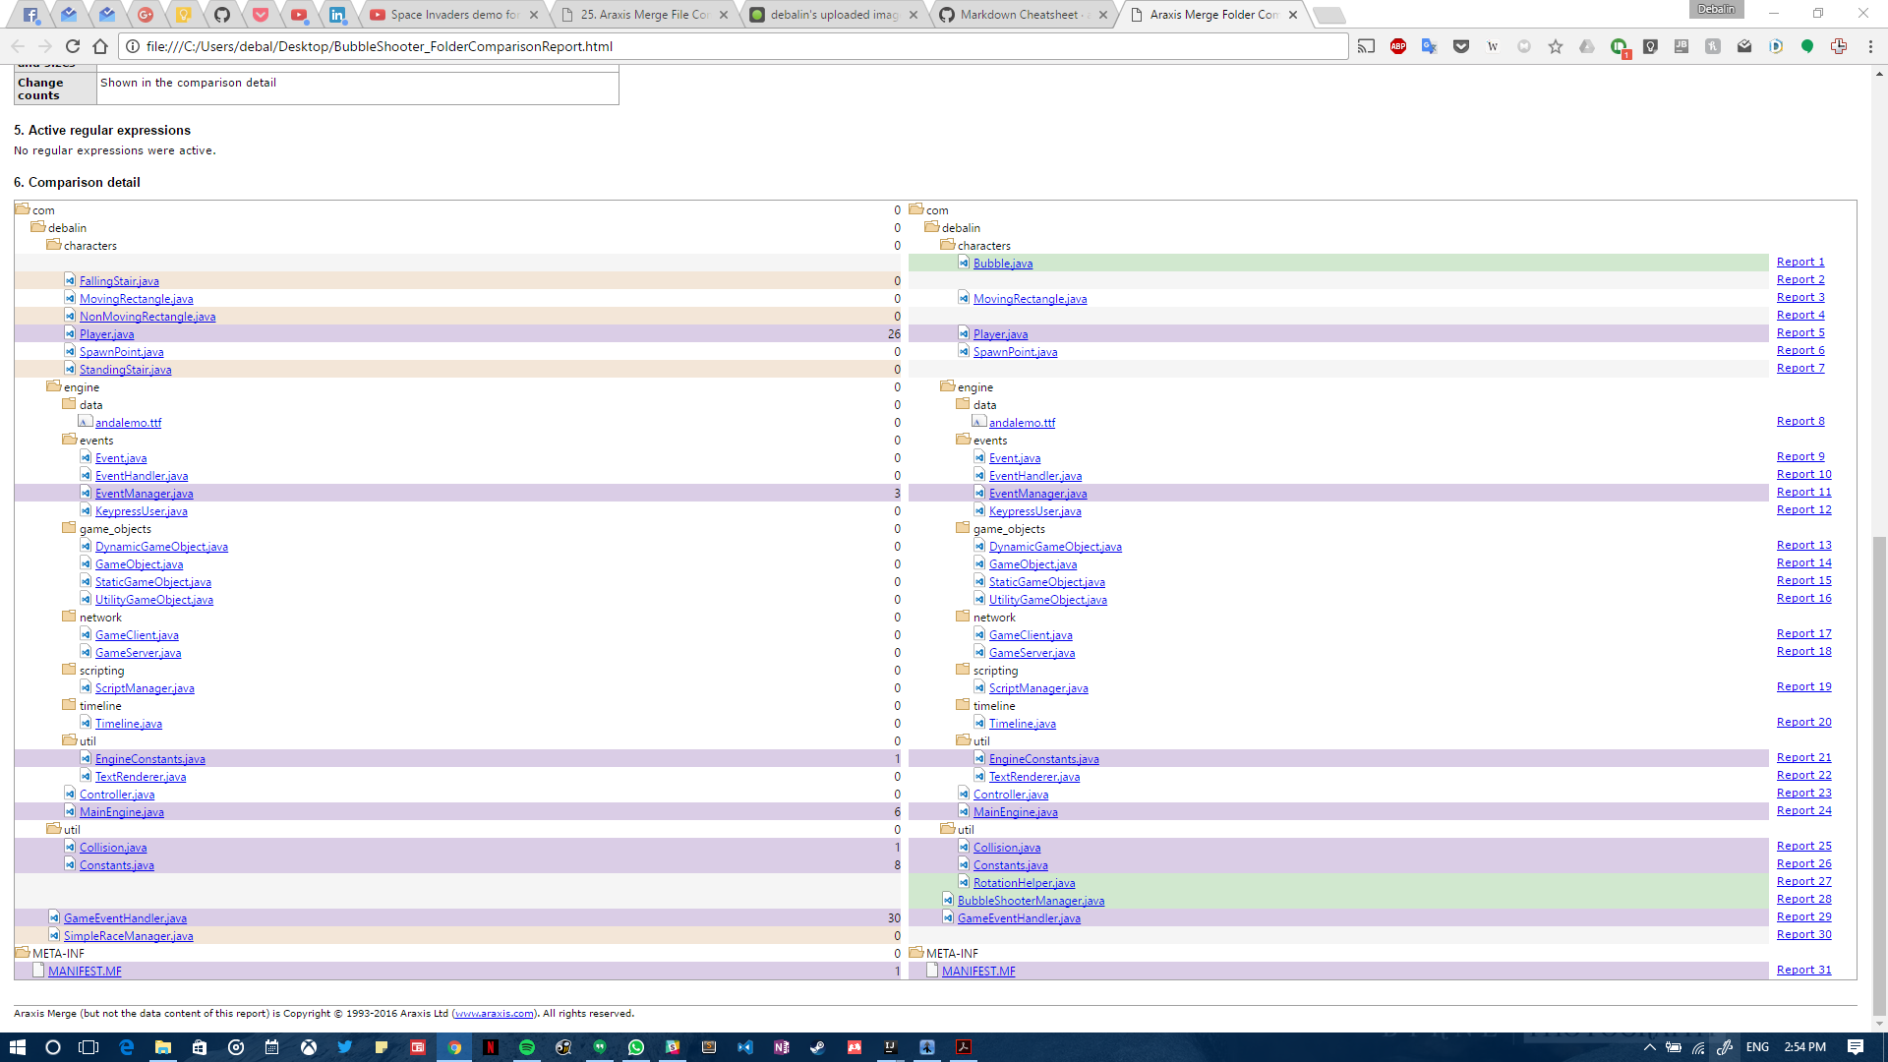The height and width of the screenshot is (1062, 1888).
Task: Toggle the green messenger extension icon
Action: pos(1806,46)
